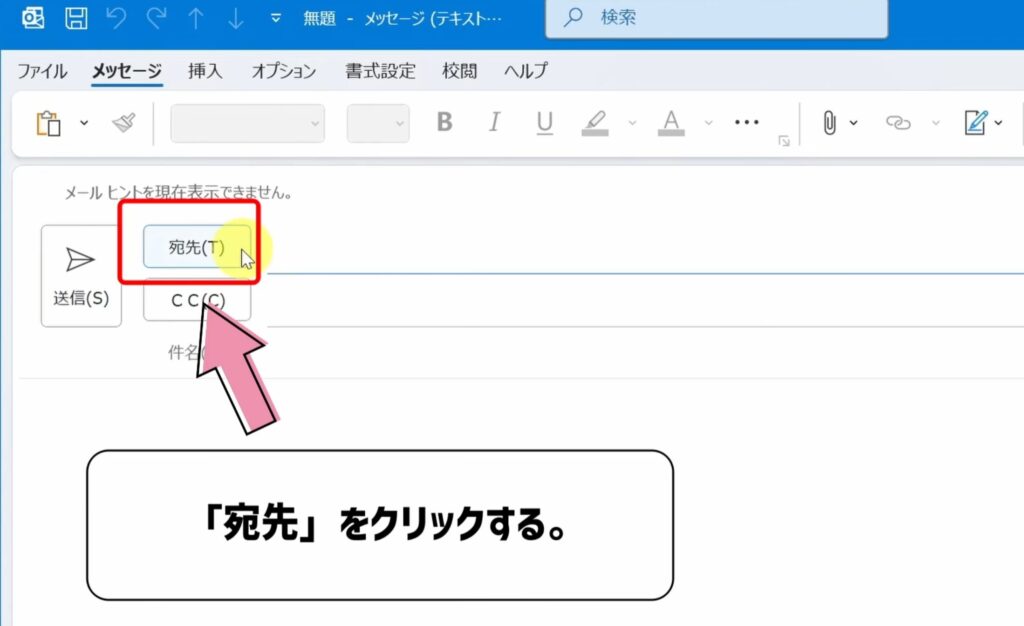Save the message with the save icon
The image size is (1024, 626).
(x=75, y=16)
